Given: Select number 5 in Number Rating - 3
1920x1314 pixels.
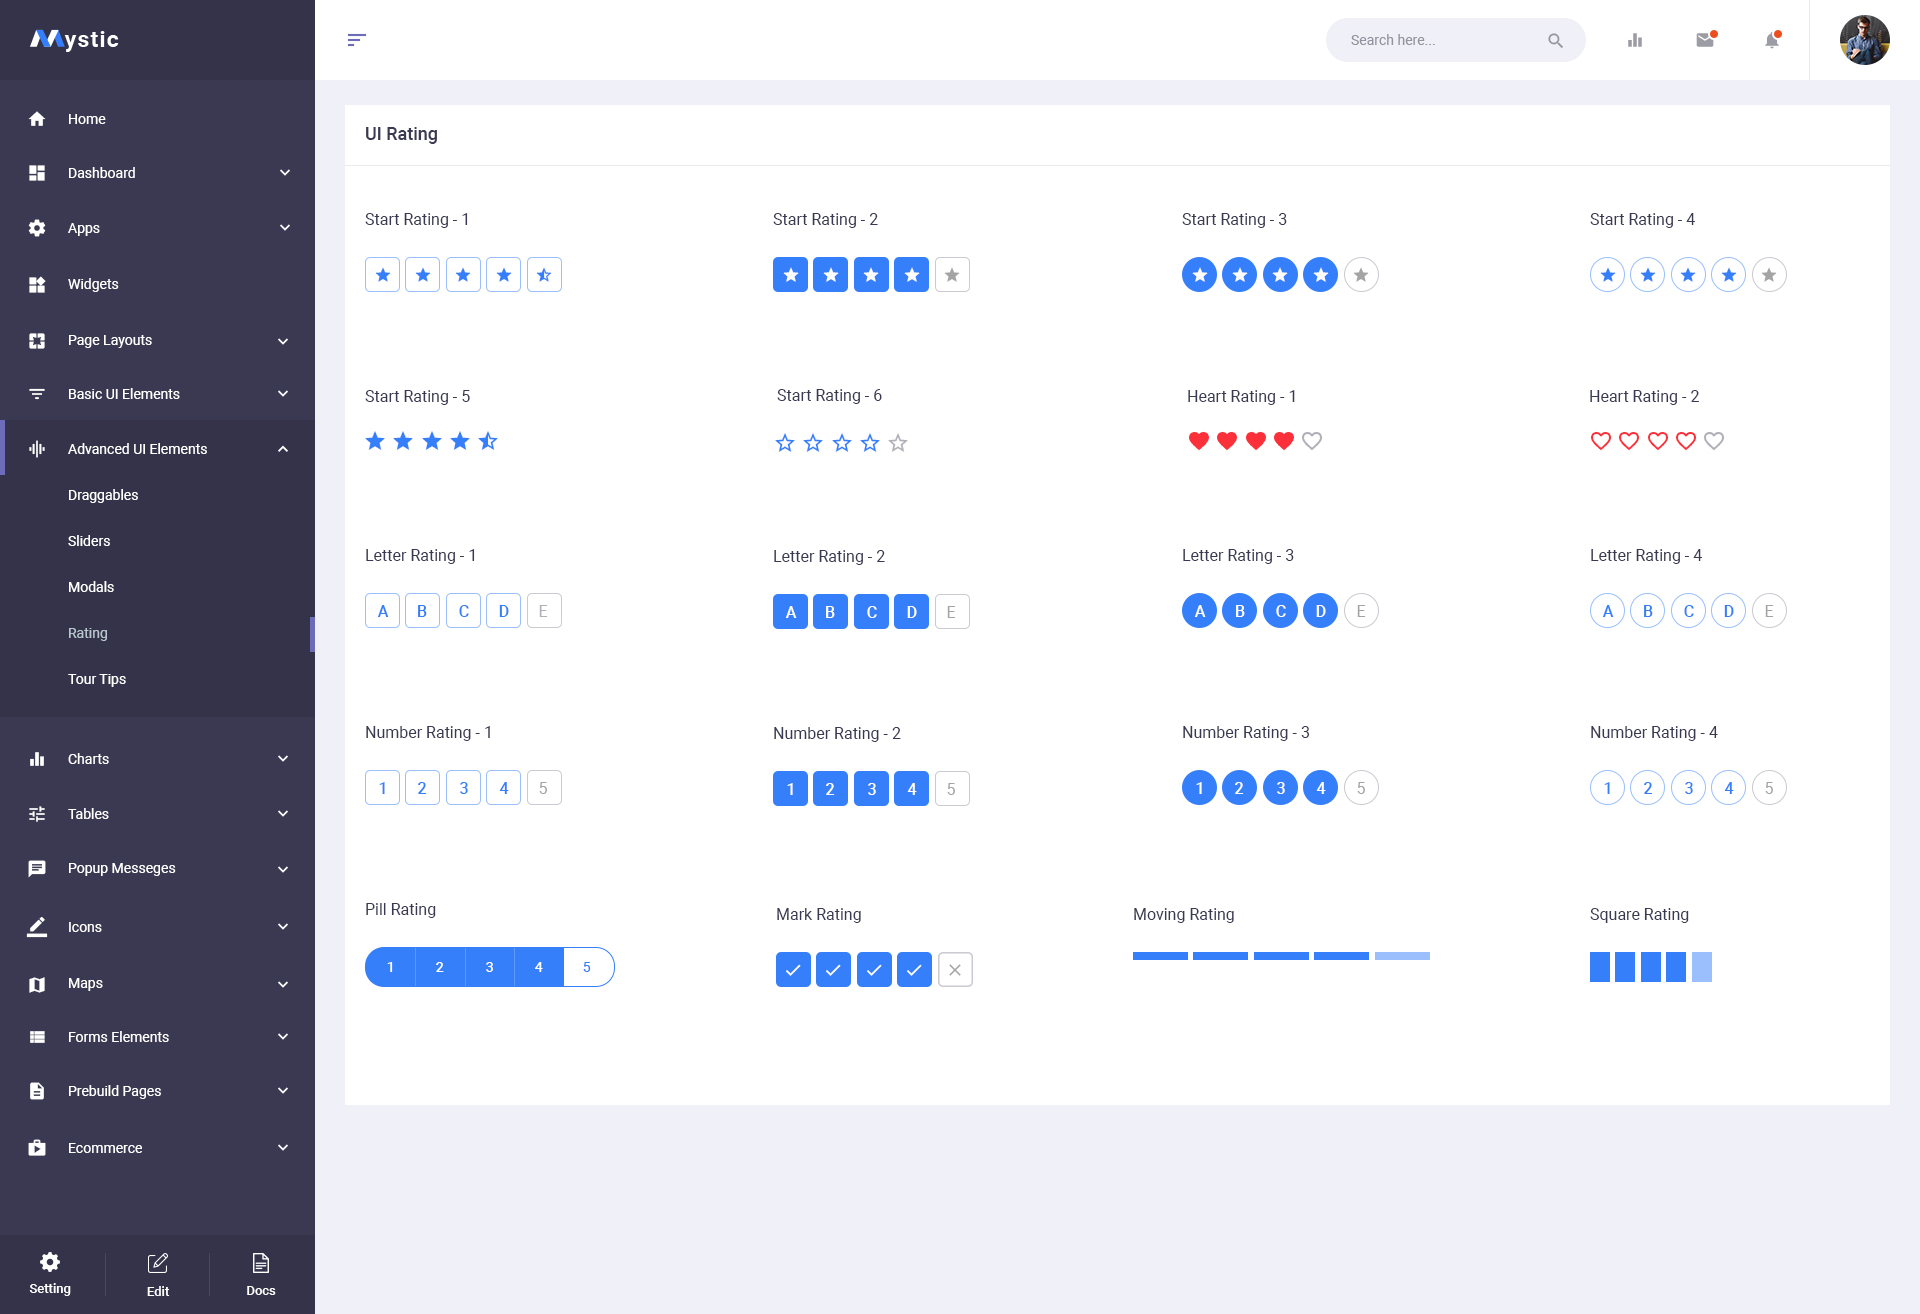Looking at the screenshot, I should click(1360, 788).
